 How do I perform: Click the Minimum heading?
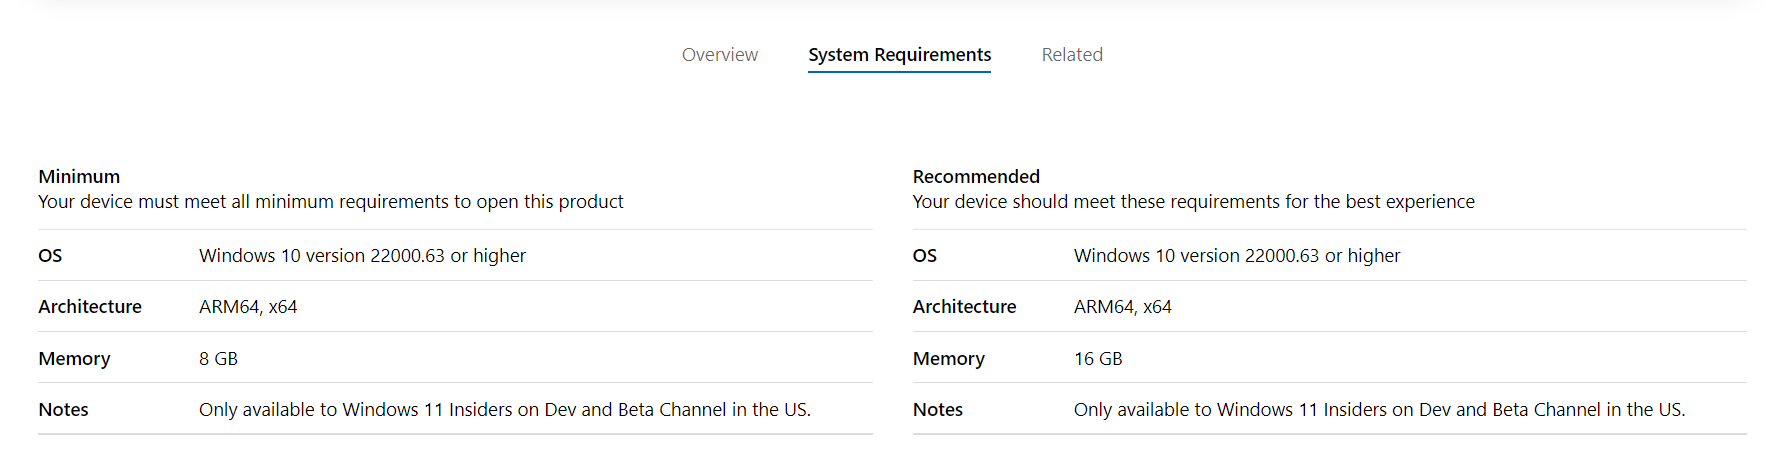click(79, 176)
